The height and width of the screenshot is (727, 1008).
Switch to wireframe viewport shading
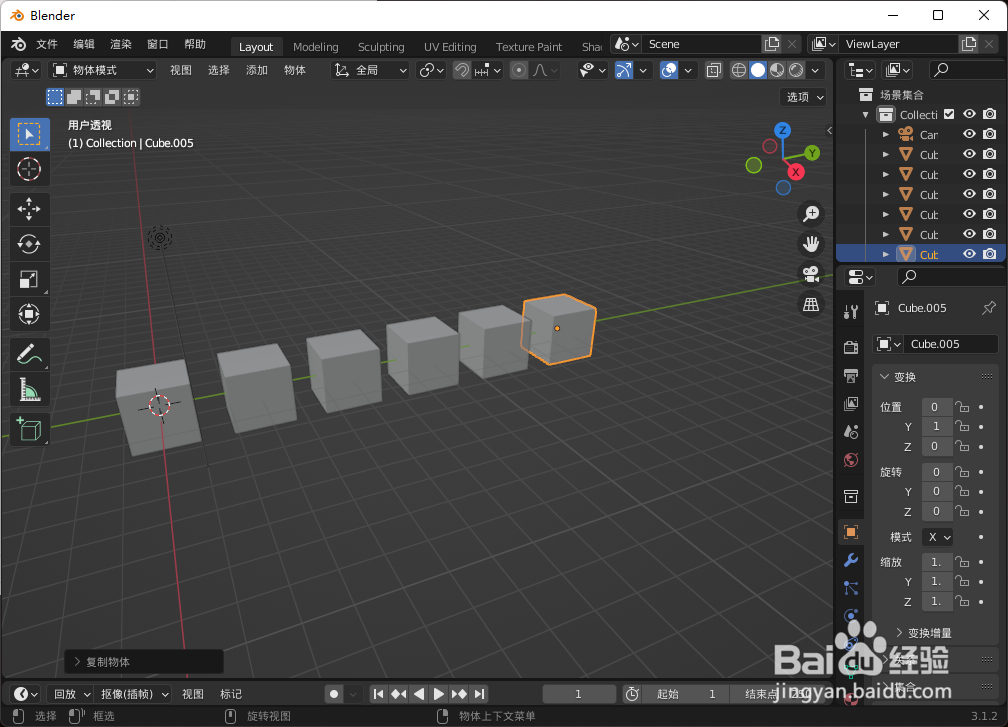click(739, 70)
